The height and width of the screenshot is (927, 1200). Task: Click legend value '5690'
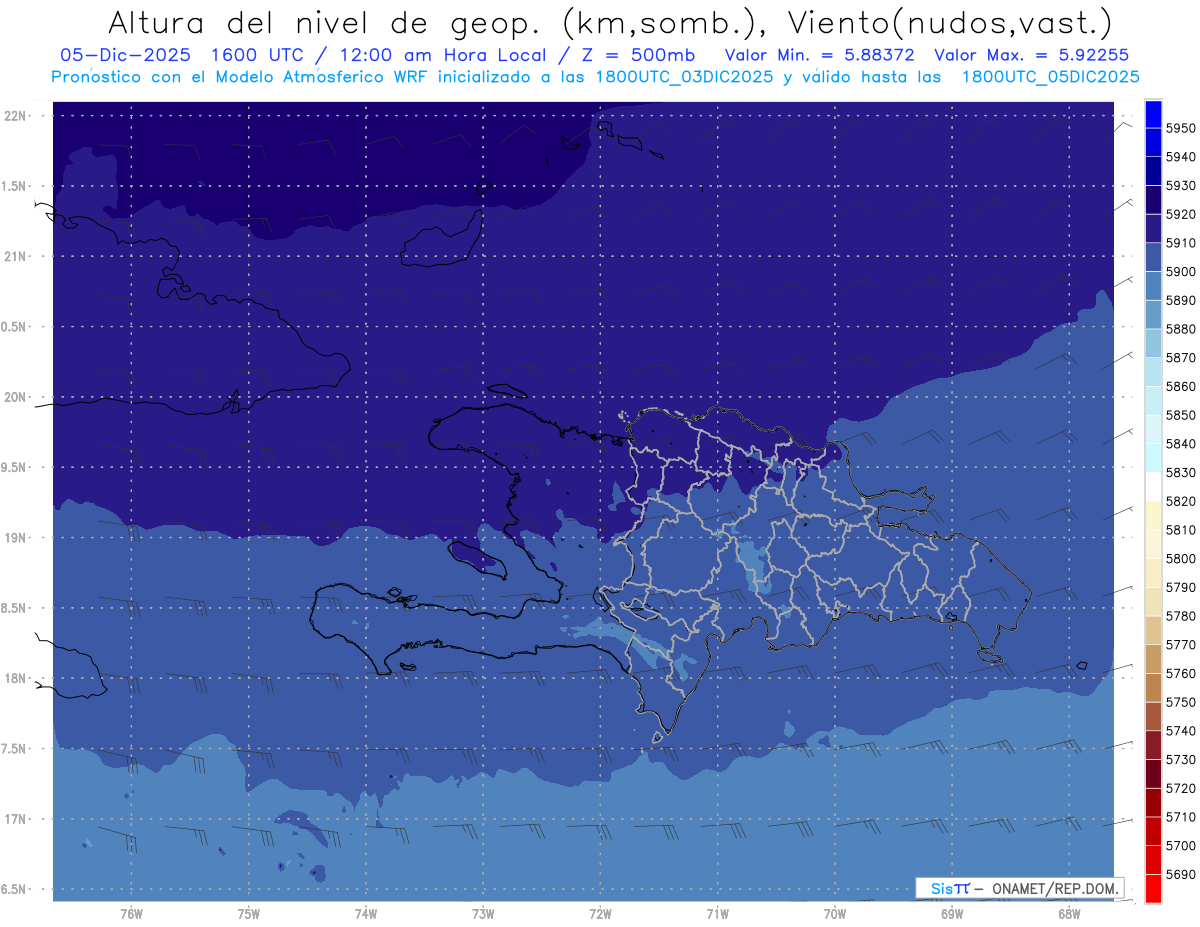pyautogui.click(x=1180, y=874)
